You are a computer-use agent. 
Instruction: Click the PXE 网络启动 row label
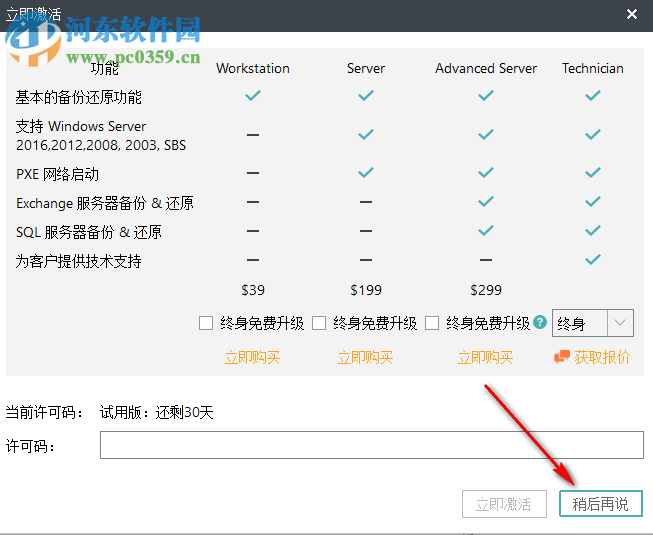[x=57, y=174]
